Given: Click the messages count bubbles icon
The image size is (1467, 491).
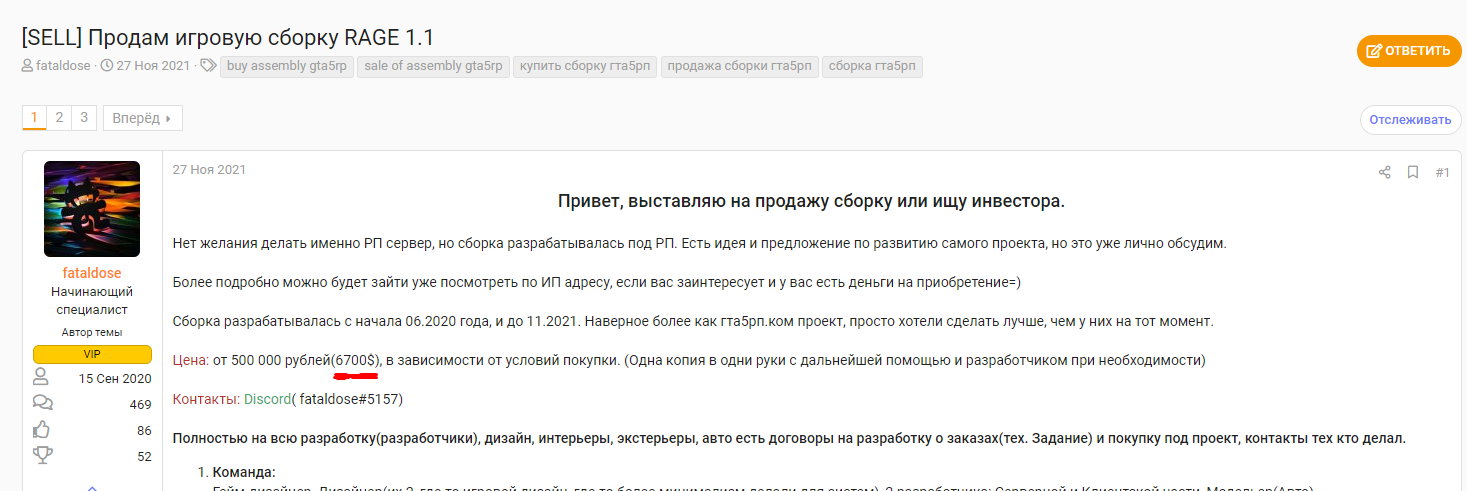Looking at the screenshot, I should pyautogui.click(x=43, y=403).
